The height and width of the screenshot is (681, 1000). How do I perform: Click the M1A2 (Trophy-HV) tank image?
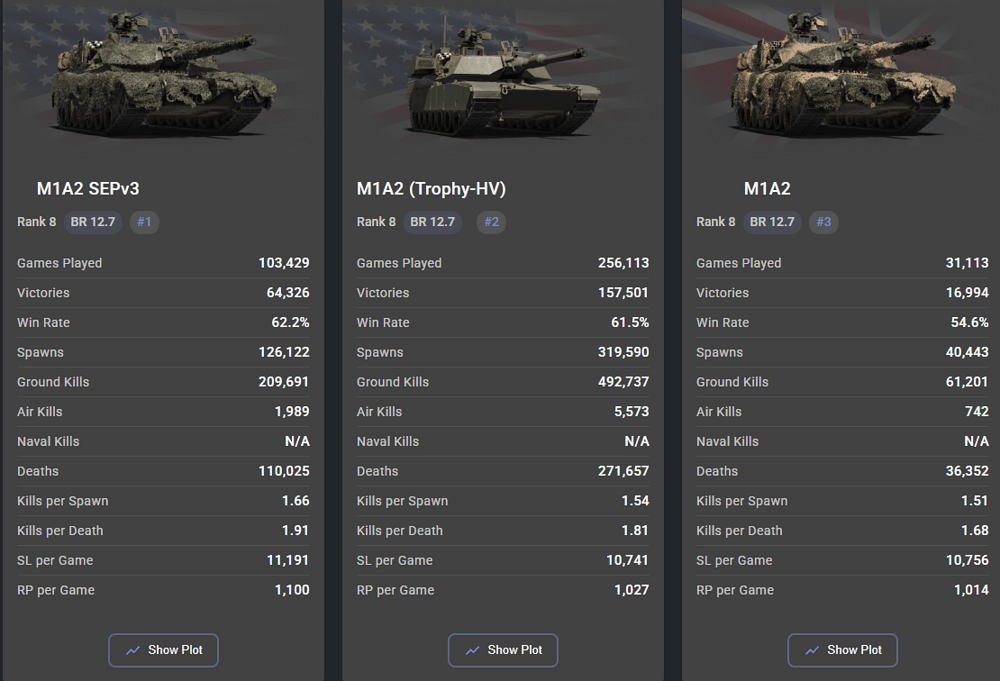click(503, 80)
